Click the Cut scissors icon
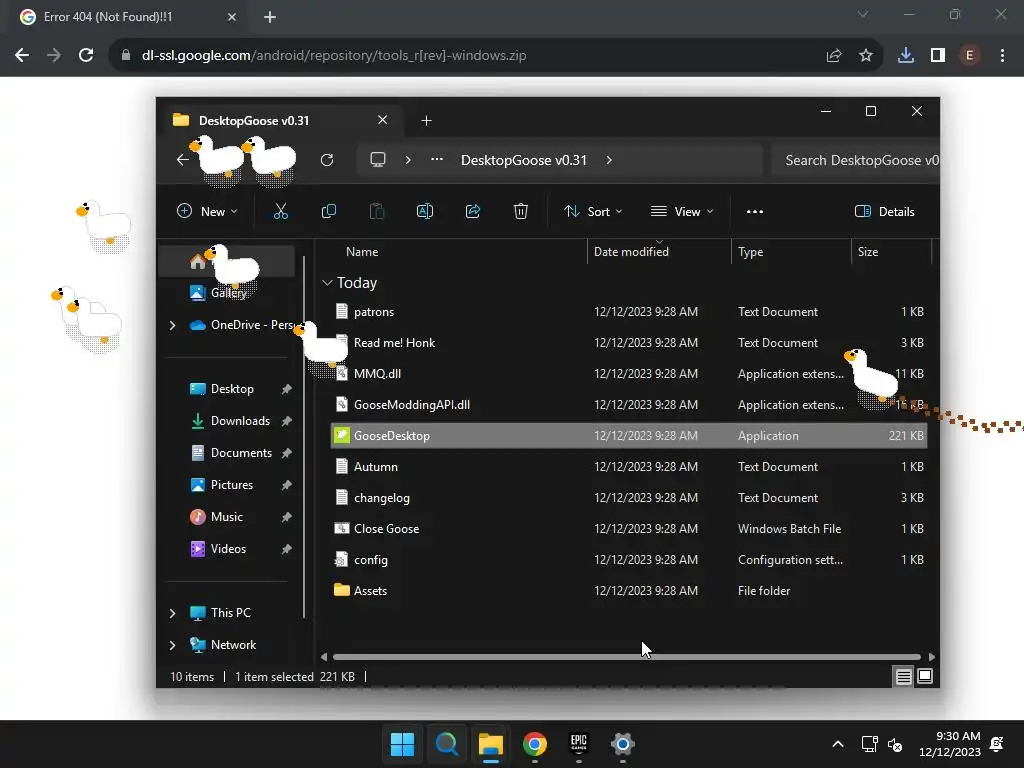The width and height of the screenshot is (1024, 768). pyautogui.click(x=280, y=211)
